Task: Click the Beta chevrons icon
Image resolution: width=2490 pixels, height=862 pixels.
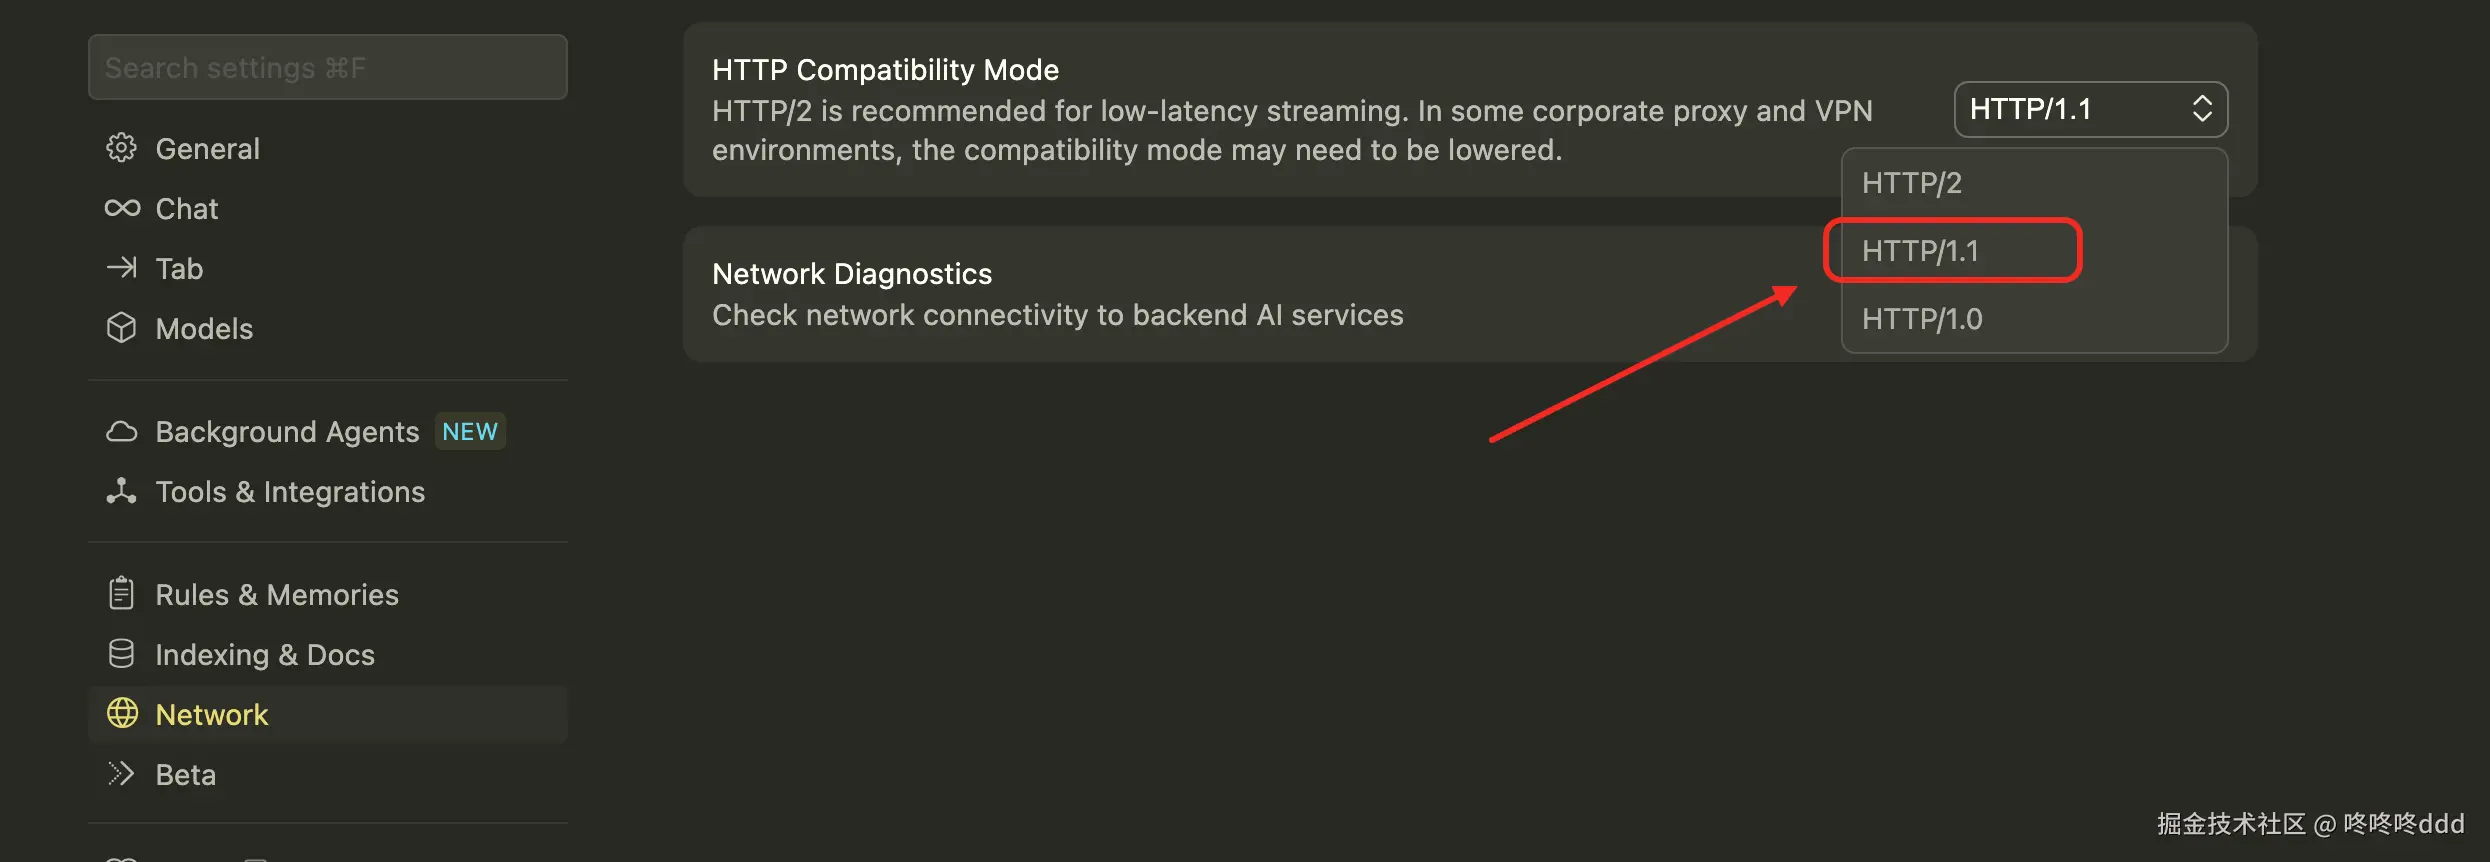Action: 121,774
